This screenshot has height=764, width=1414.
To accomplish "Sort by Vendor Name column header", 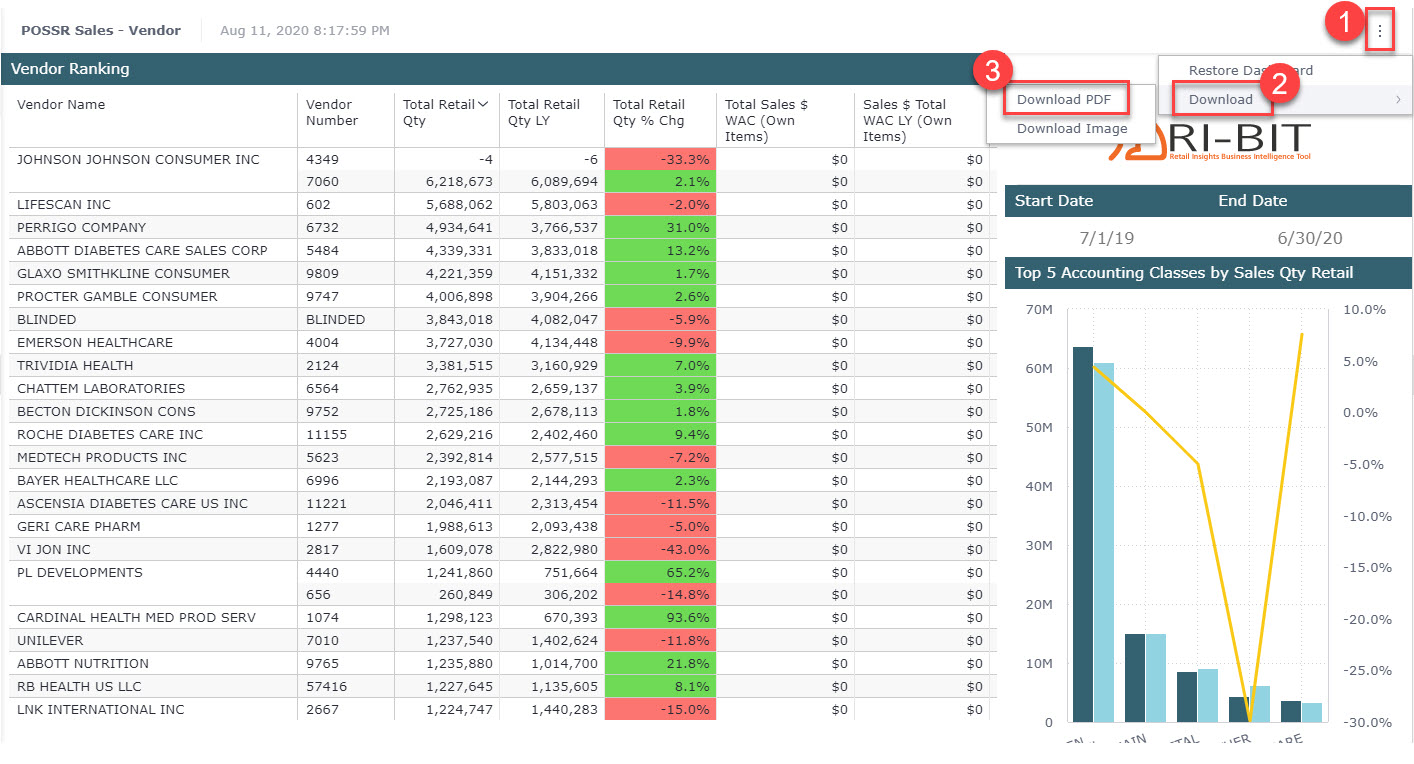I will tap(61, 104).
